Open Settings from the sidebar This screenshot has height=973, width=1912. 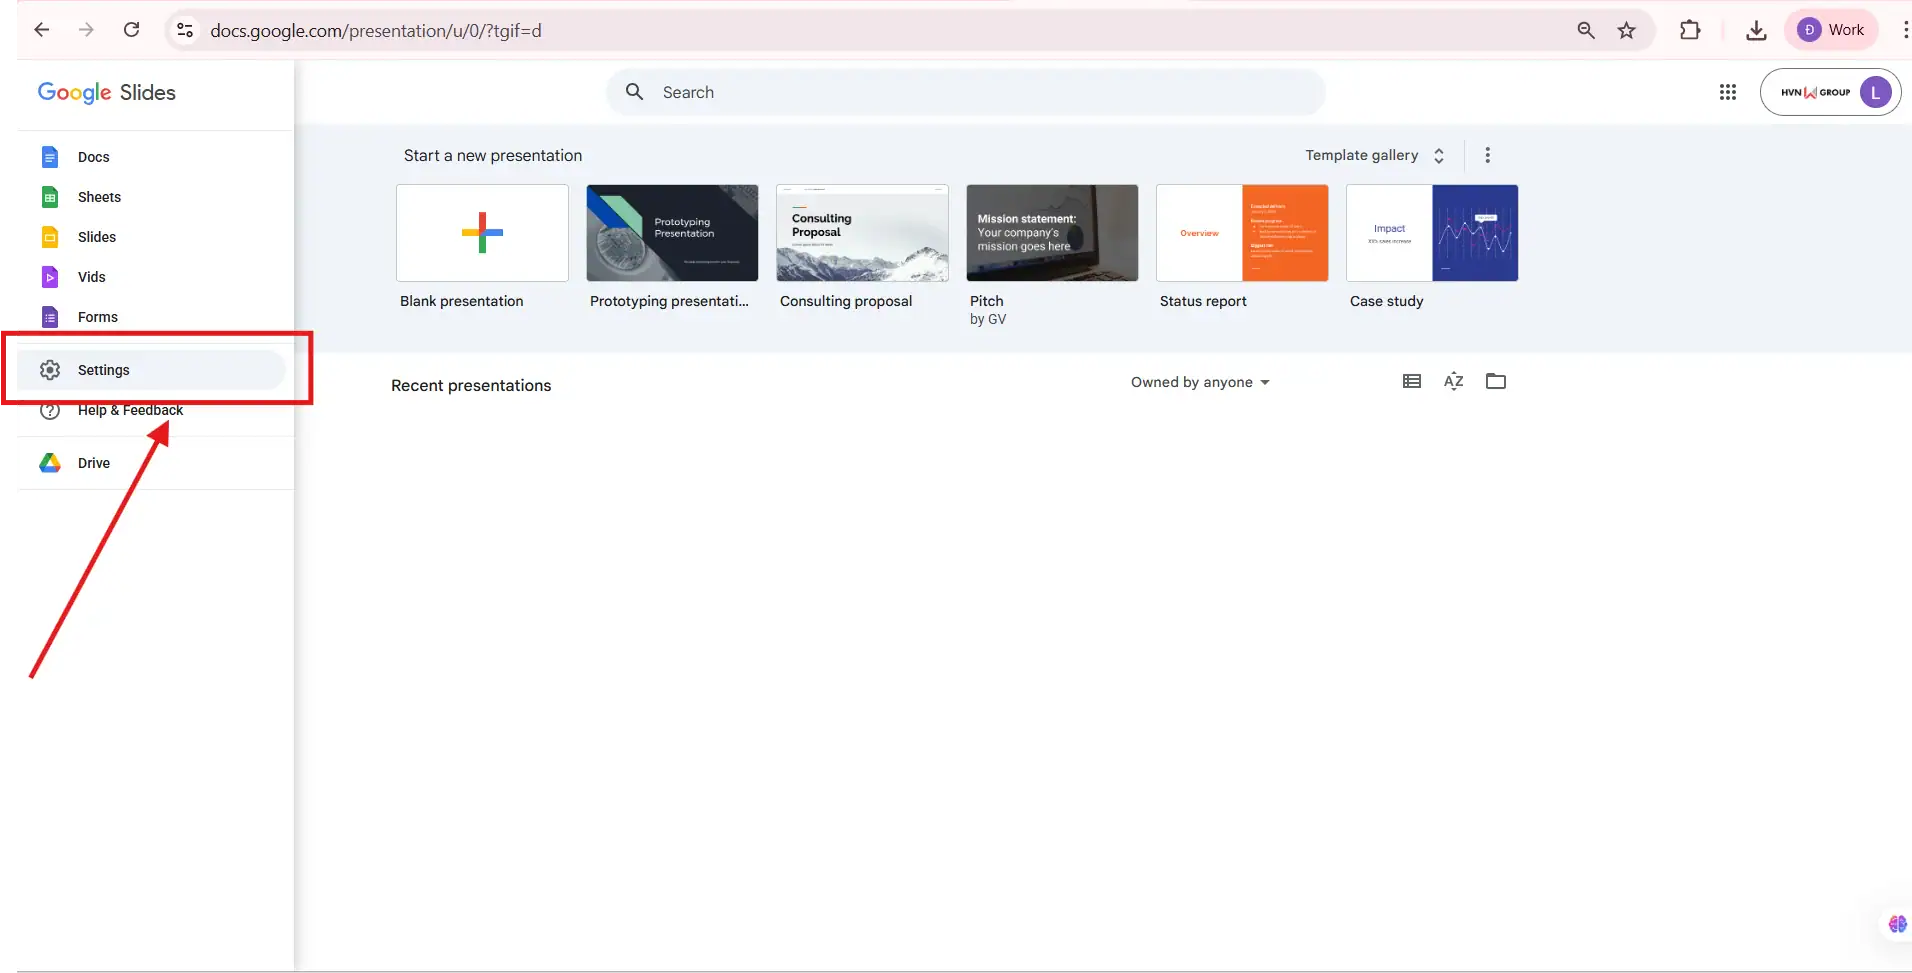pos(104,369)
